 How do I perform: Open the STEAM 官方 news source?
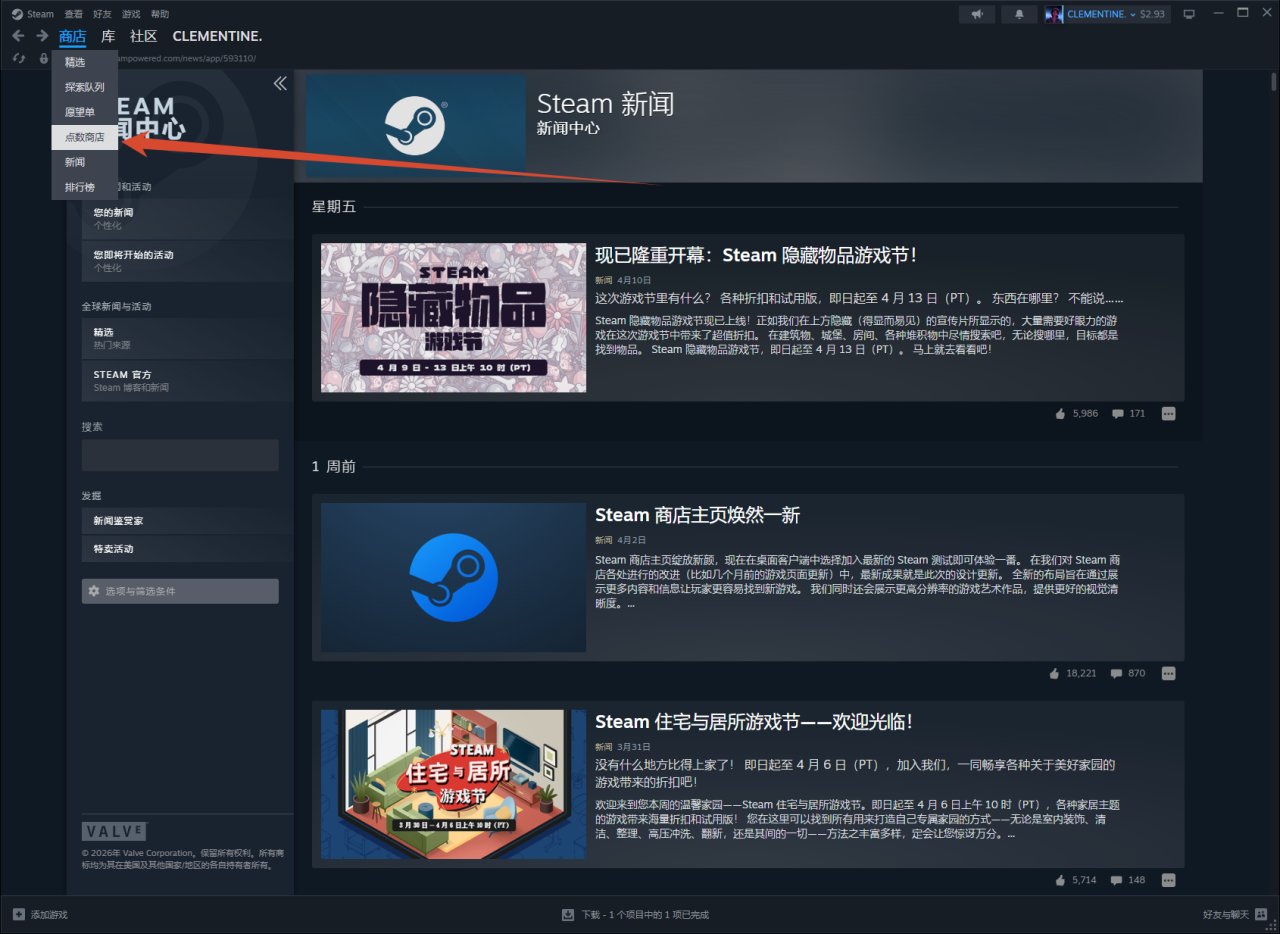[x=187, y=380]
